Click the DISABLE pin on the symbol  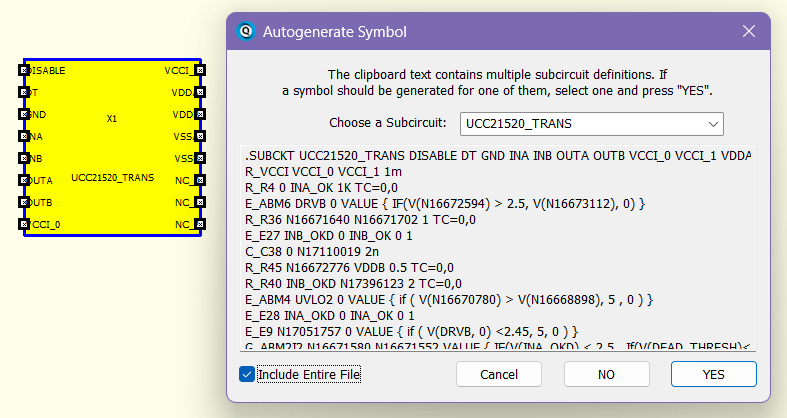(24, 71)
